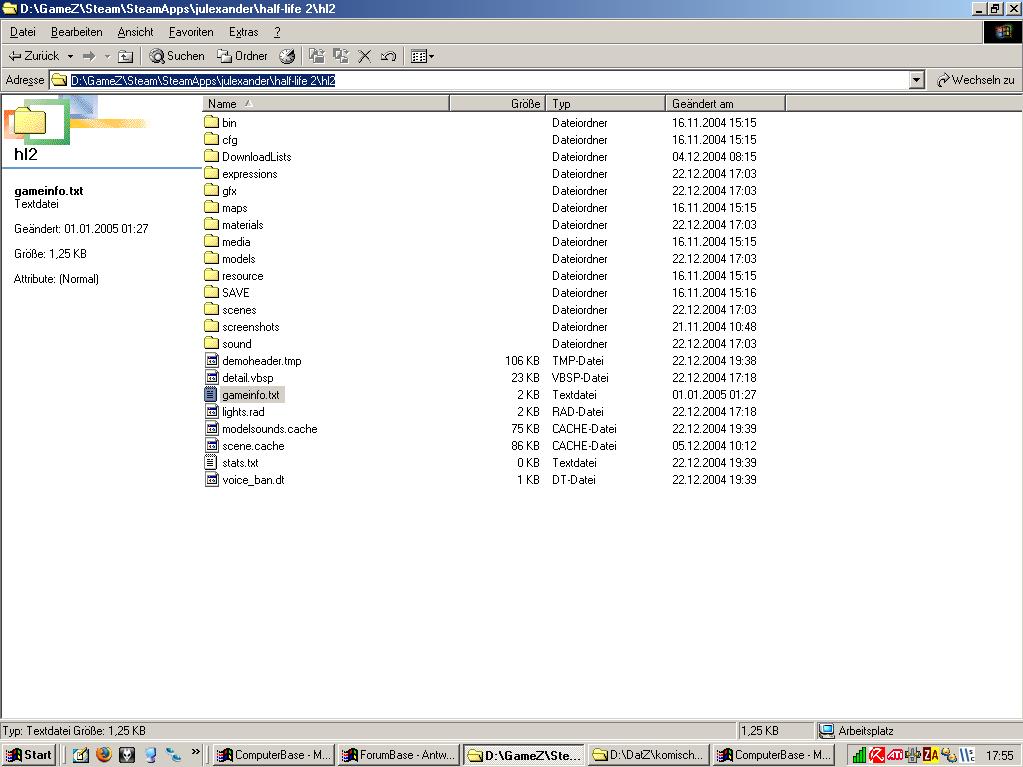The image size is (1023, 767).
Task: Click the forward arrow toolbar icon
Action: 89,56
